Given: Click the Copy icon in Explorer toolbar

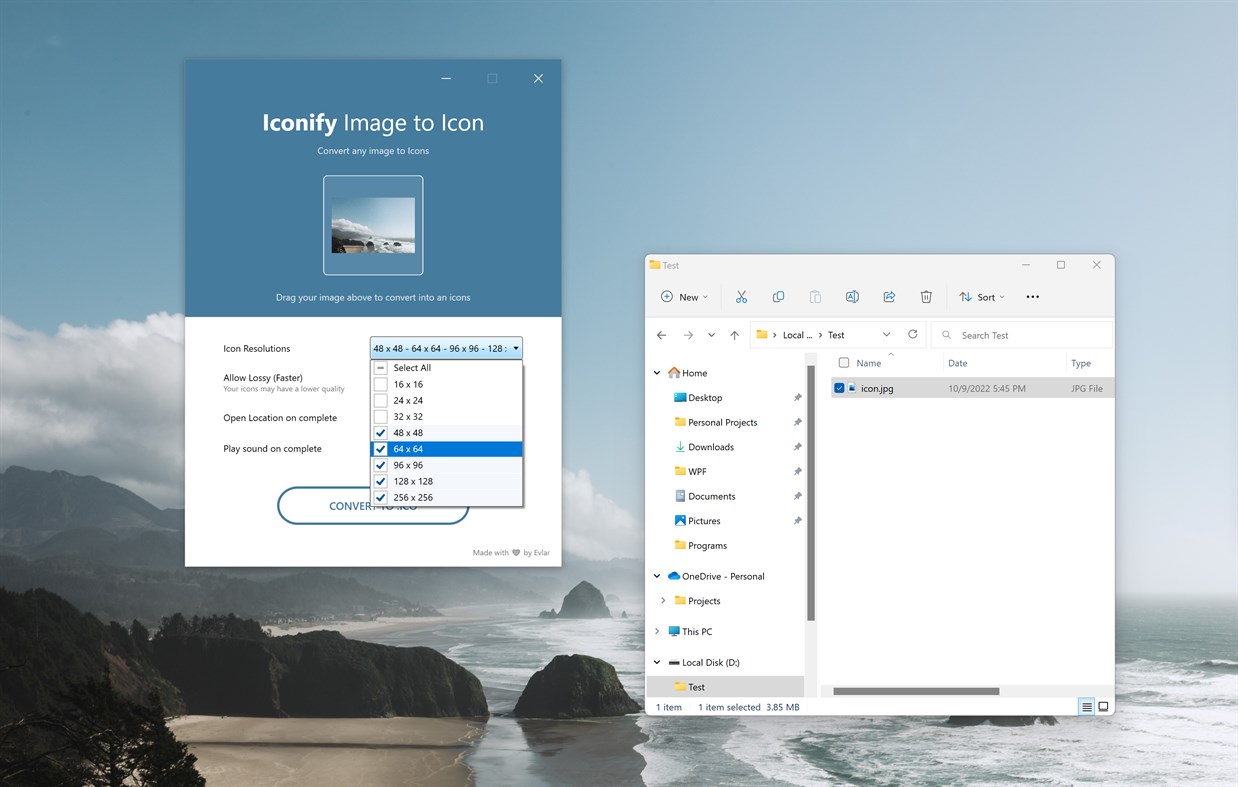Looking at the screenshot, I should click(x=778, y=296).
